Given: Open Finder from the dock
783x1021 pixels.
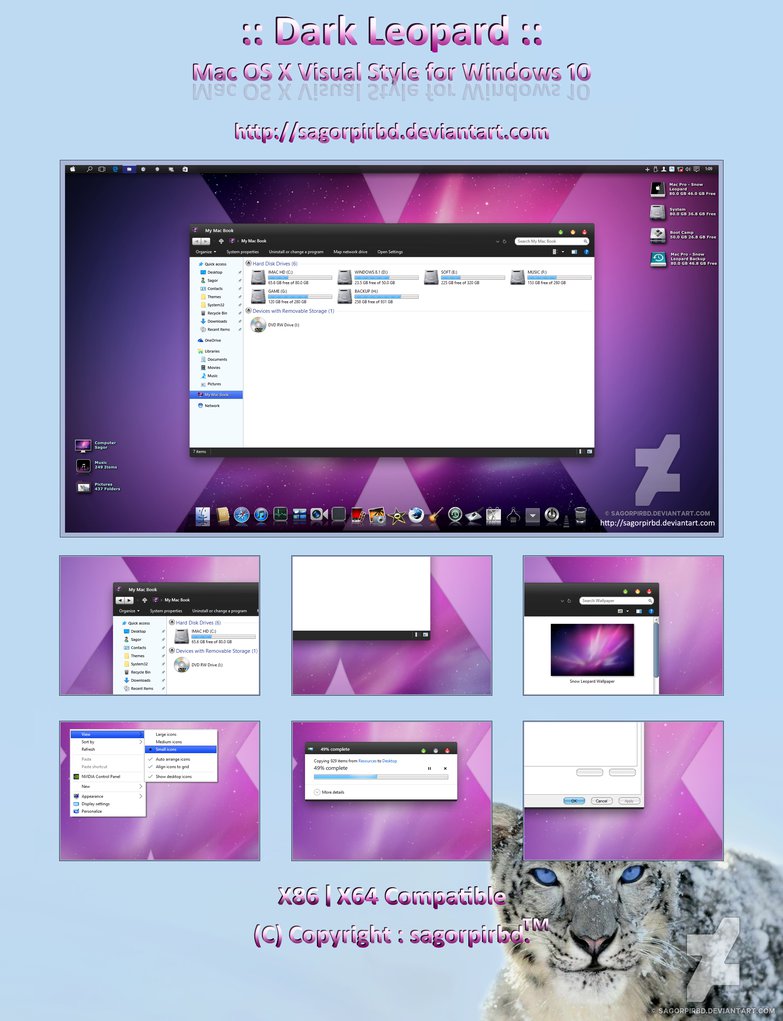Looking at the screenshot, I should coord(203,516).
